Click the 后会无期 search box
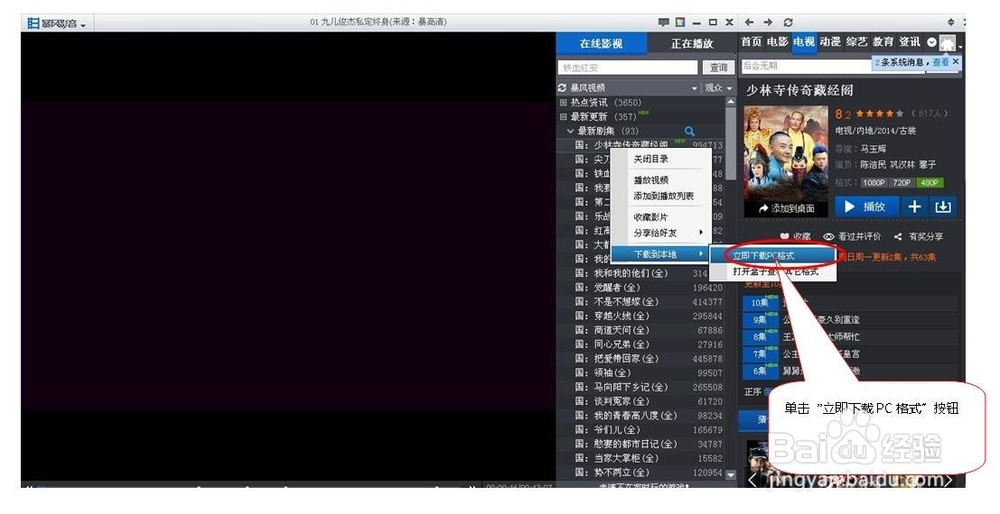The width and height of the screenshot is (1000, 514). [x=806, y=66]
